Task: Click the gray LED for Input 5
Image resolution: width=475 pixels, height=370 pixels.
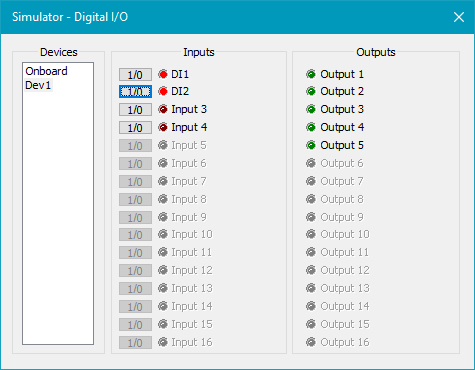Action: pyautogui.click(x=163, y=145)
